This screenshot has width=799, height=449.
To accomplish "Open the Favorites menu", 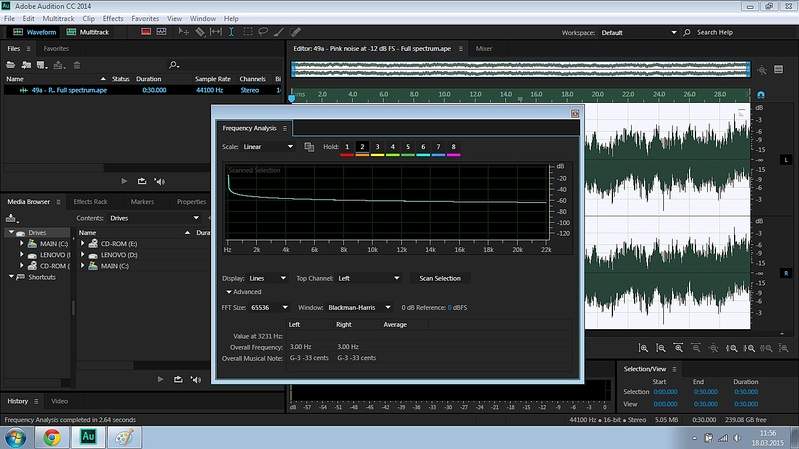I will point(145,18).
